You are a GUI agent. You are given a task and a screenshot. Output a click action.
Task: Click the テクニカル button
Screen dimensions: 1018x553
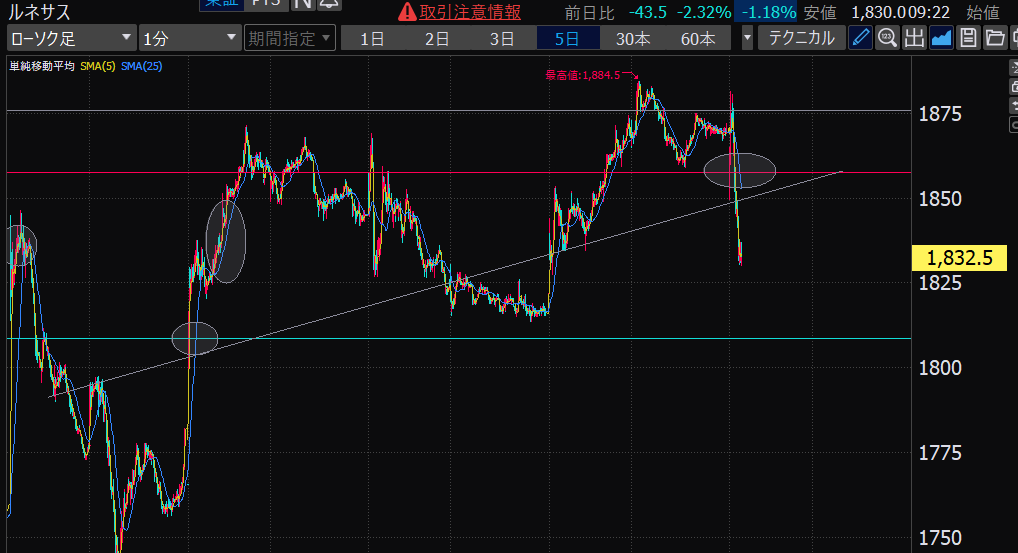tap(802, 39)
